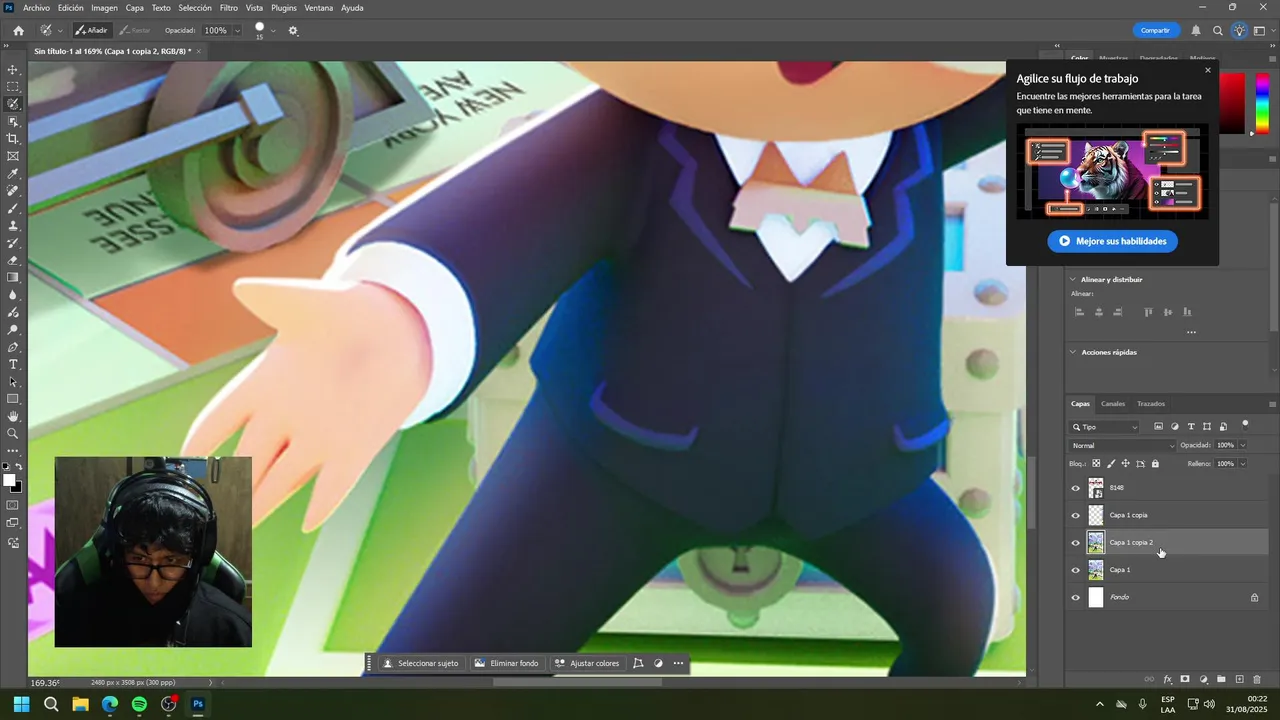The image size is (1280, 720).
Task: Select the Eraser tool
Action: 13,260
